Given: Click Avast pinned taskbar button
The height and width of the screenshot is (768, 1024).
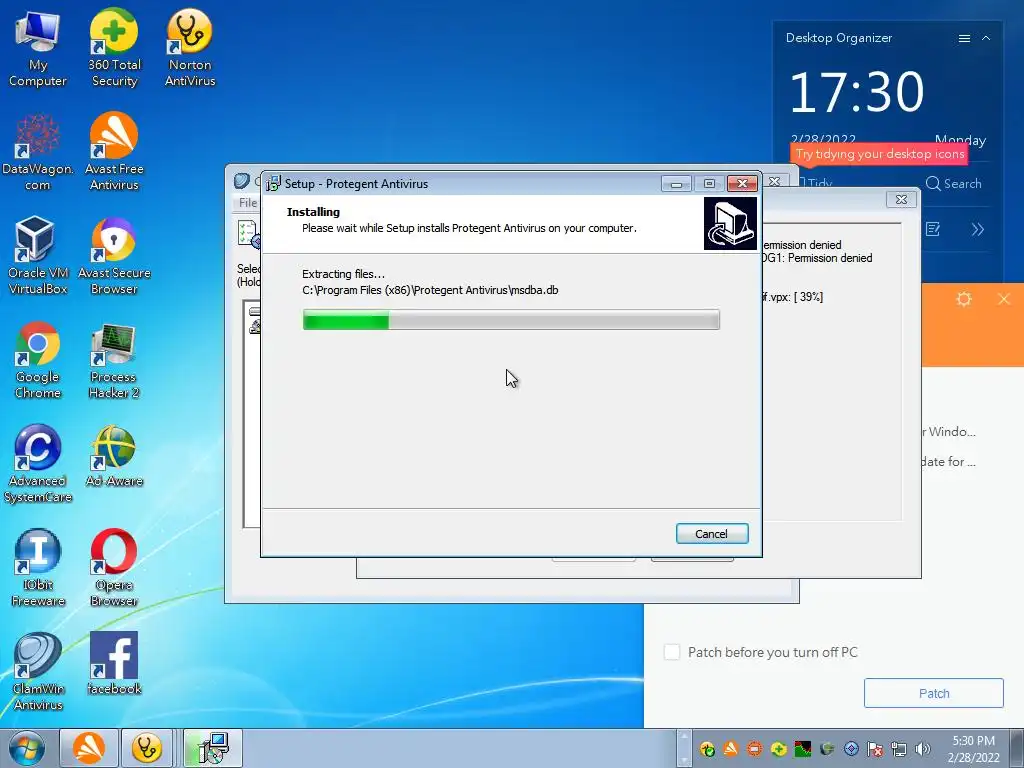Looking at the screenshot, I should [89, 748].
